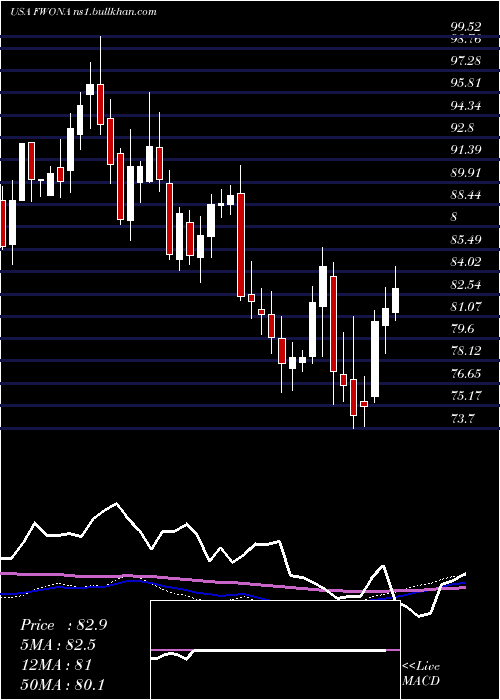Click the 92.8 price axis label
500x700 pixels.
[462, 128]
